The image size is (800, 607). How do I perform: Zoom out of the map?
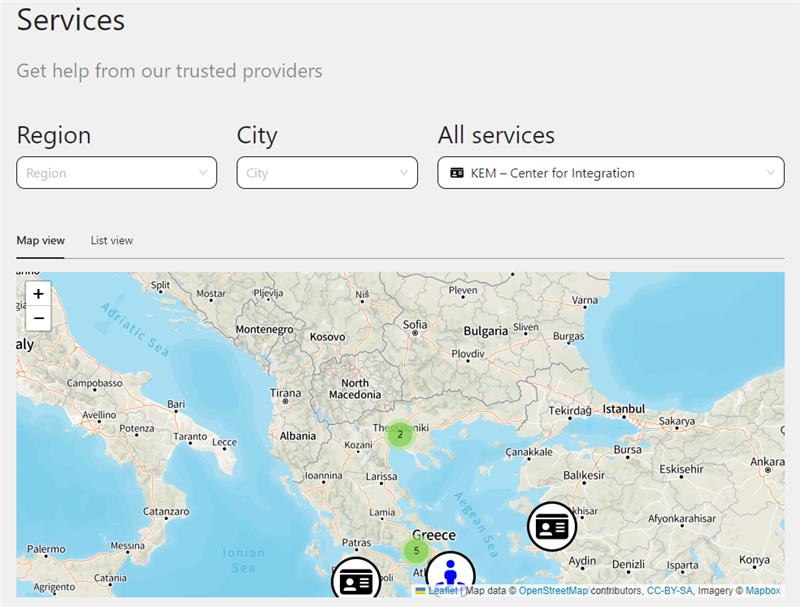coord(38,319)
